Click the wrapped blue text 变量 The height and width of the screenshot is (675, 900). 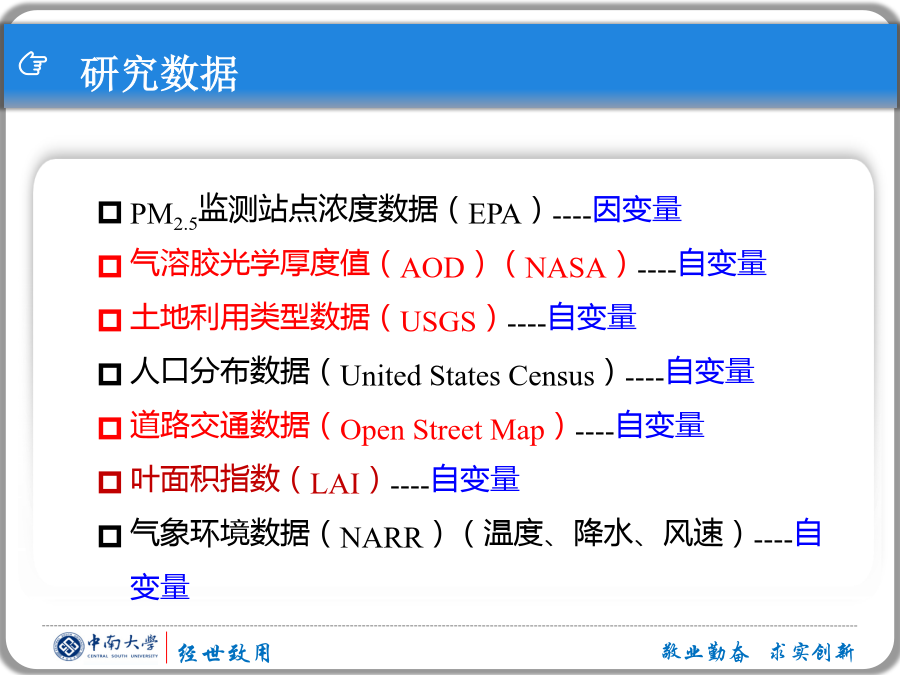click(160, 587)
